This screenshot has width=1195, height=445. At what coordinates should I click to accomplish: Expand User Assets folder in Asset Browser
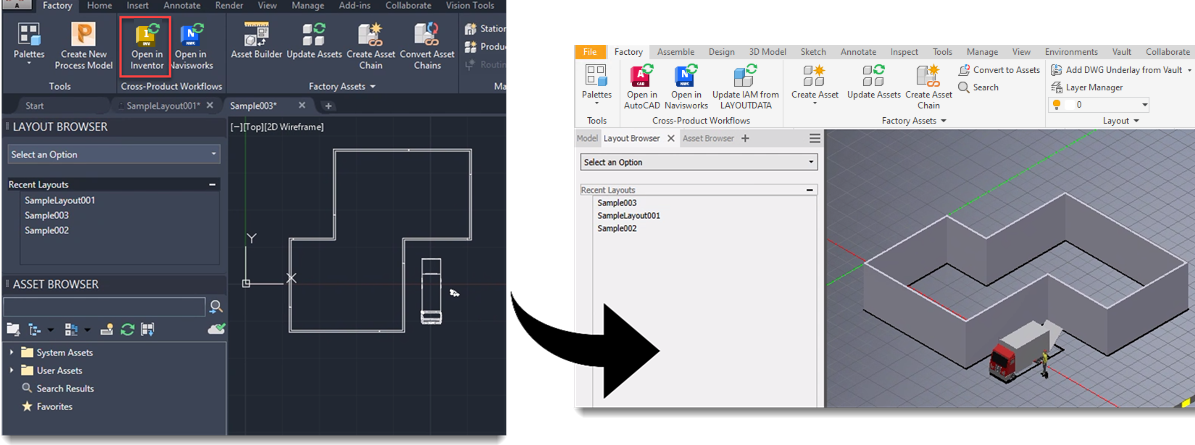tap(11, 370)
